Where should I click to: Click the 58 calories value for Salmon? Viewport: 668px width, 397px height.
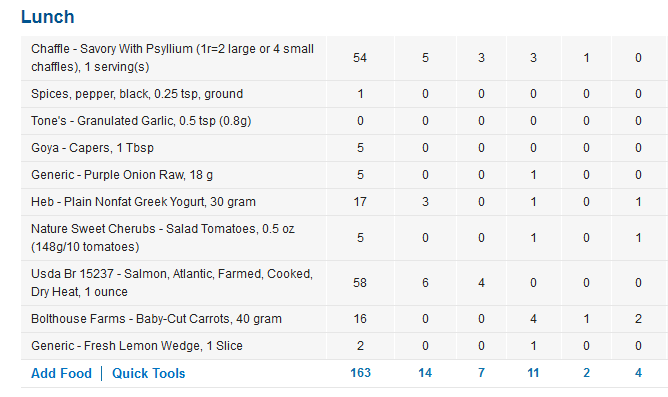pyautogui.click(x=360, y=283)
